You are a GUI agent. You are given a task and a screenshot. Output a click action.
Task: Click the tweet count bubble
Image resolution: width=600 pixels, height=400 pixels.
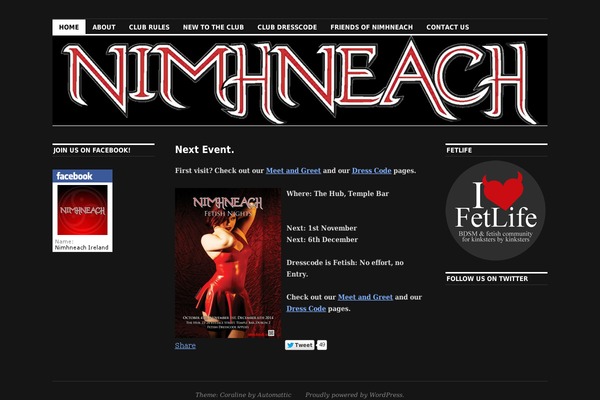[x=322, y=345]
